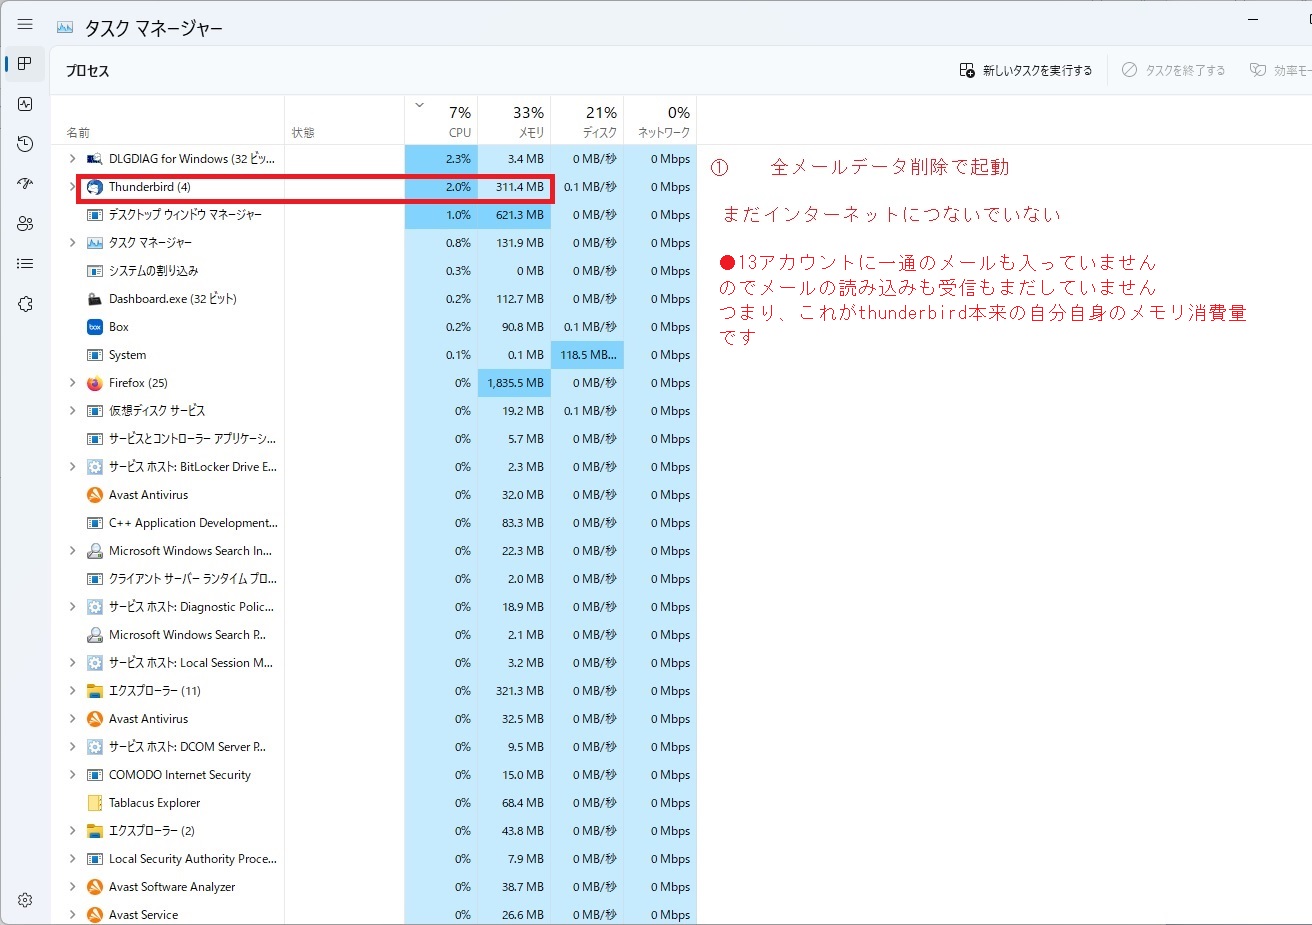
Task: Expand the Firefox (25) process group
Action: pyautogui.click(x=72, y=383)
